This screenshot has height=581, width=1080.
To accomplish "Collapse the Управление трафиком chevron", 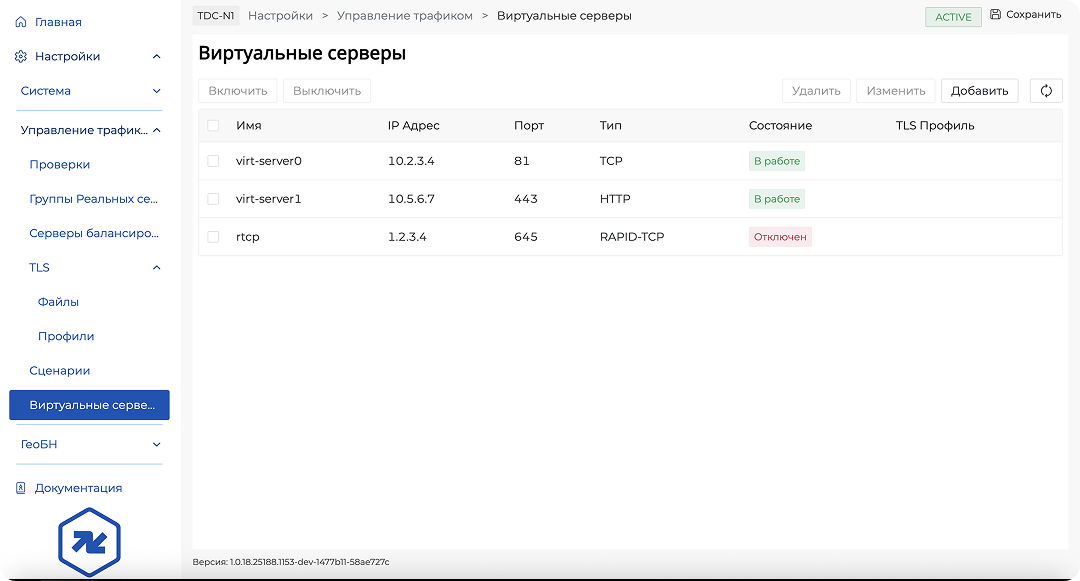I will 156,130.
